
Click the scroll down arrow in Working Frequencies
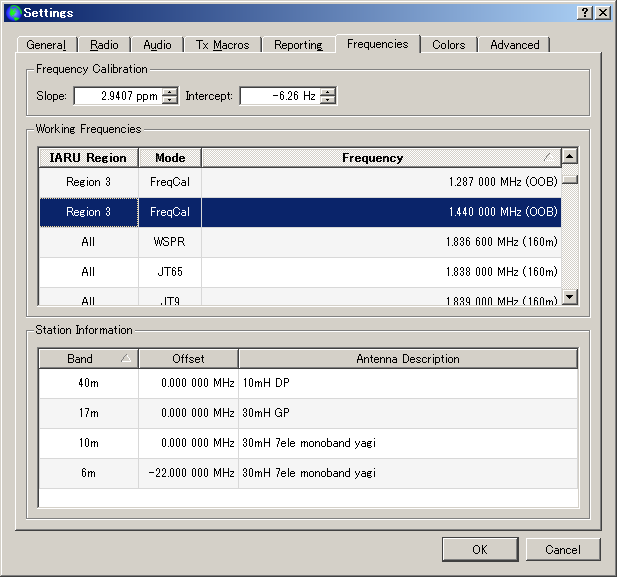coord(570,297)
